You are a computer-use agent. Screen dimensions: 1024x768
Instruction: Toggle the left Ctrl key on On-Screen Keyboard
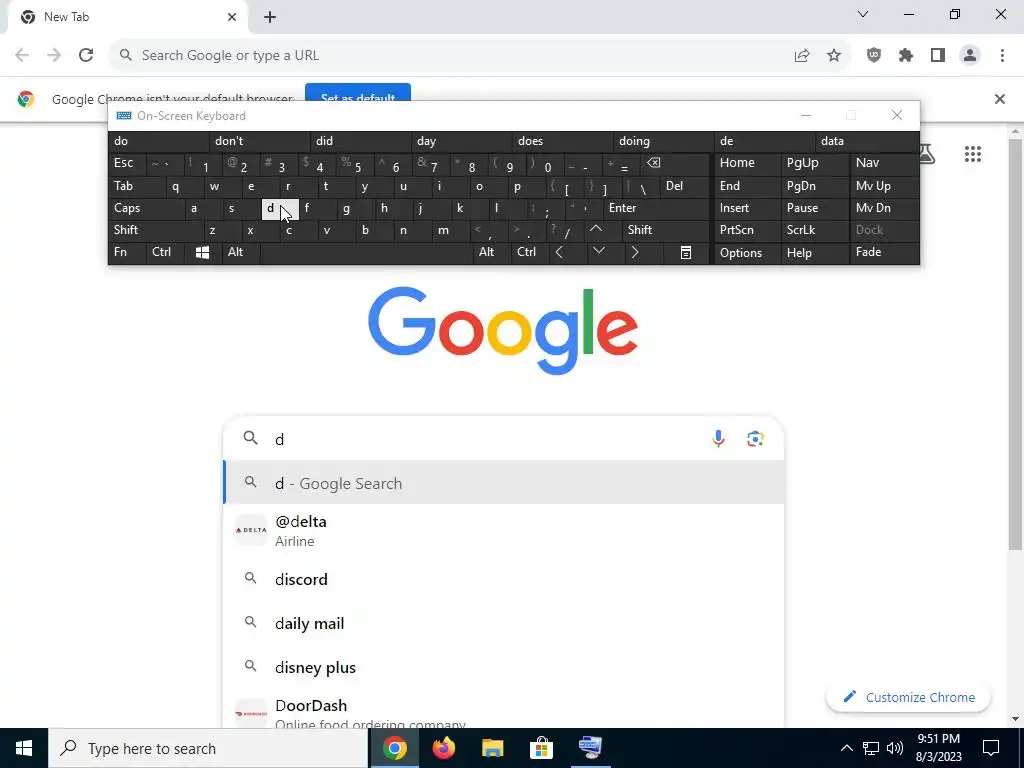click(165, 253)
